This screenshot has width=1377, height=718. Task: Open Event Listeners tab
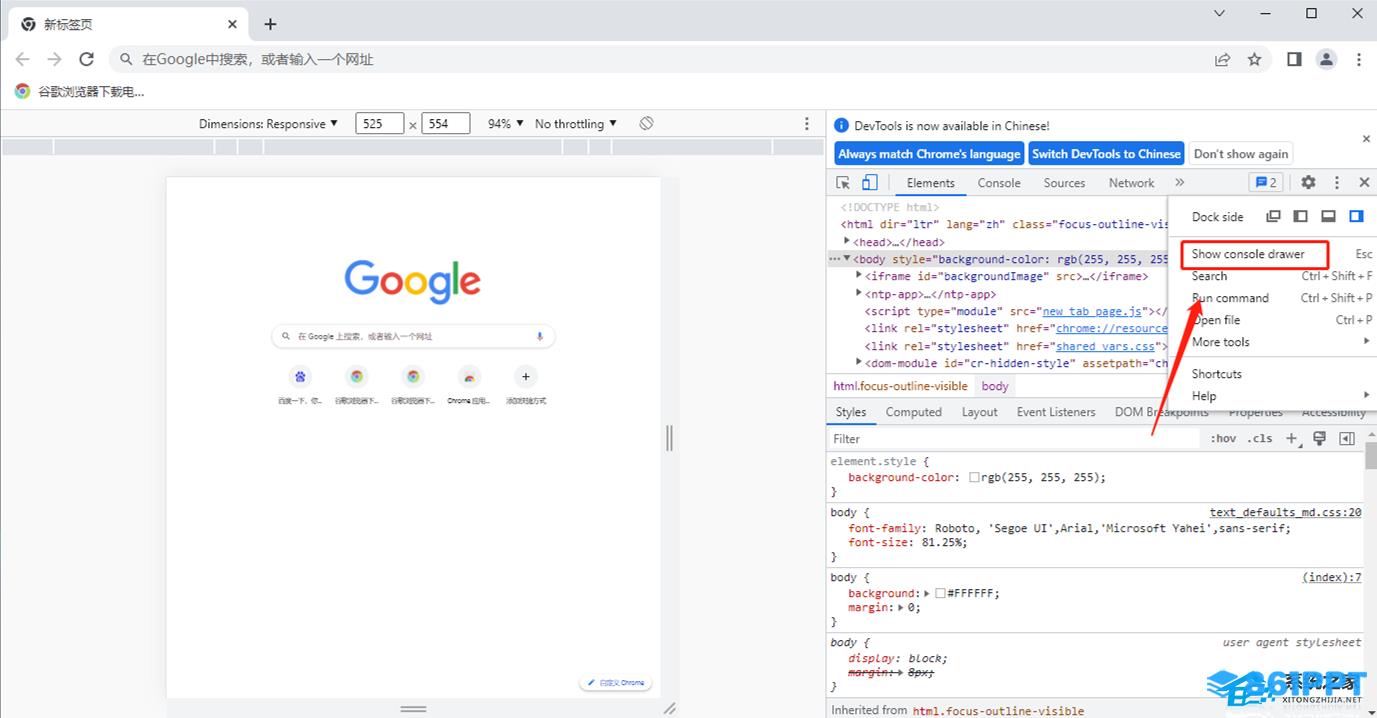click(x=1056, y=412)
